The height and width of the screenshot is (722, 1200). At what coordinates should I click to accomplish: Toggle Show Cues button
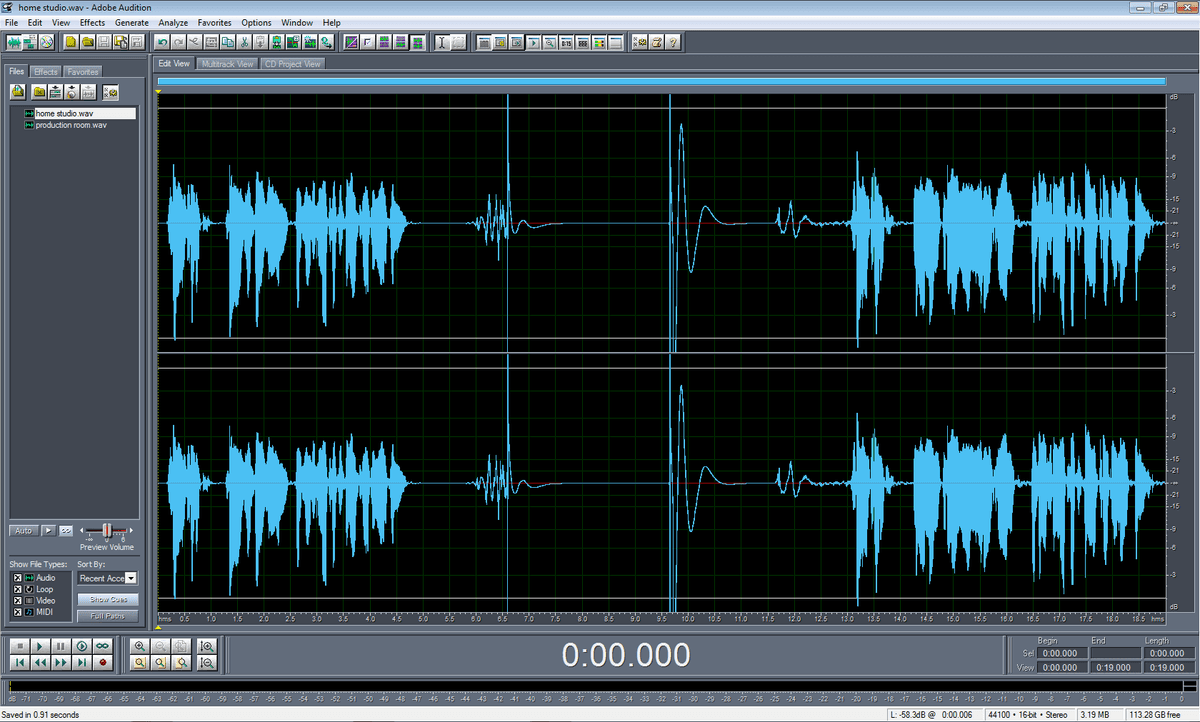(108, 600)
